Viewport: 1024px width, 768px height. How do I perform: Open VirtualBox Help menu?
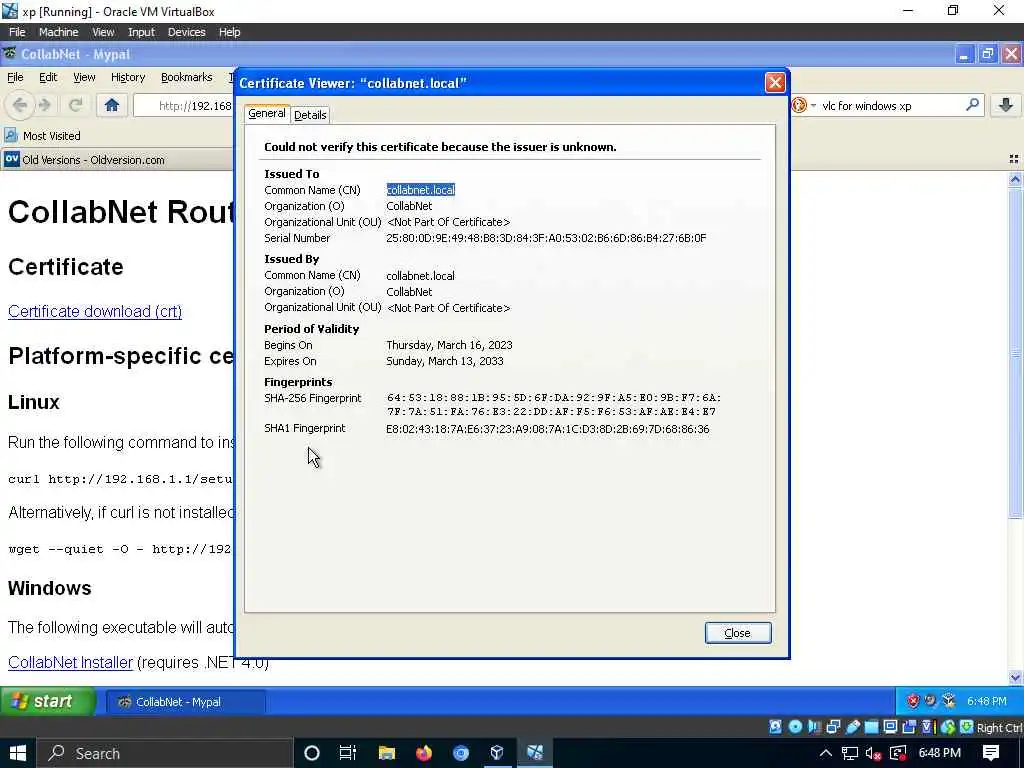click(229, 32)
